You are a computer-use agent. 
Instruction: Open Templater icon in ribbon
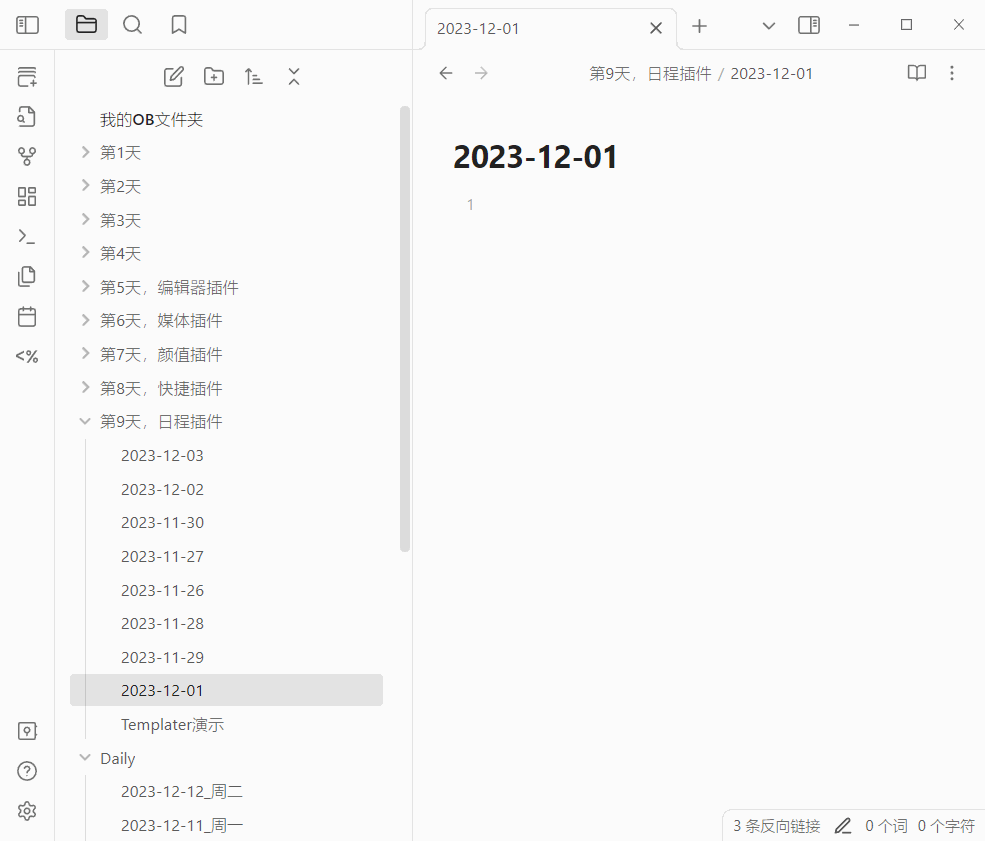pos(27,357)
